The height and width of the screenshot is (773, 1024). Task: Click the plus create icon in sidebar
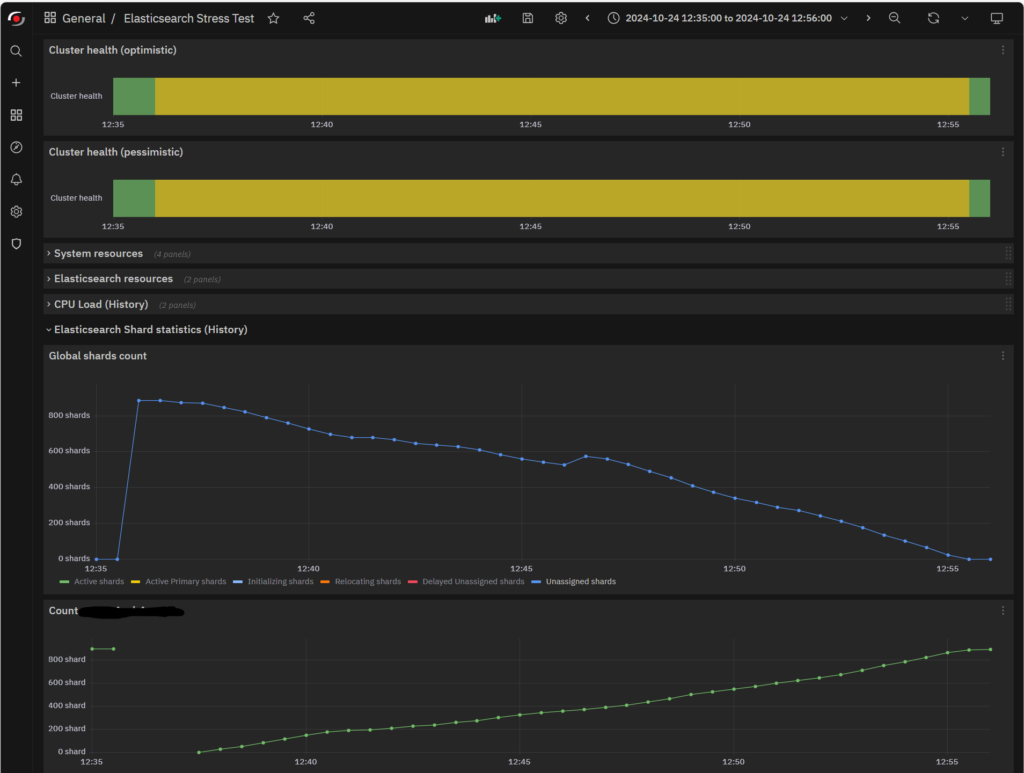[16, 83]
